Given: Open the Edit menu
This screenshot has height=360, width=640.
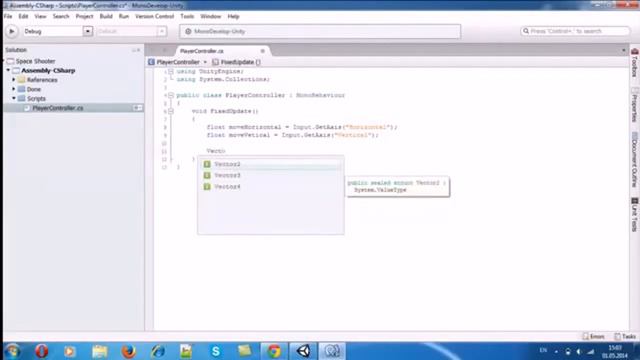Looking at the screenshot, I should point(23,16).
